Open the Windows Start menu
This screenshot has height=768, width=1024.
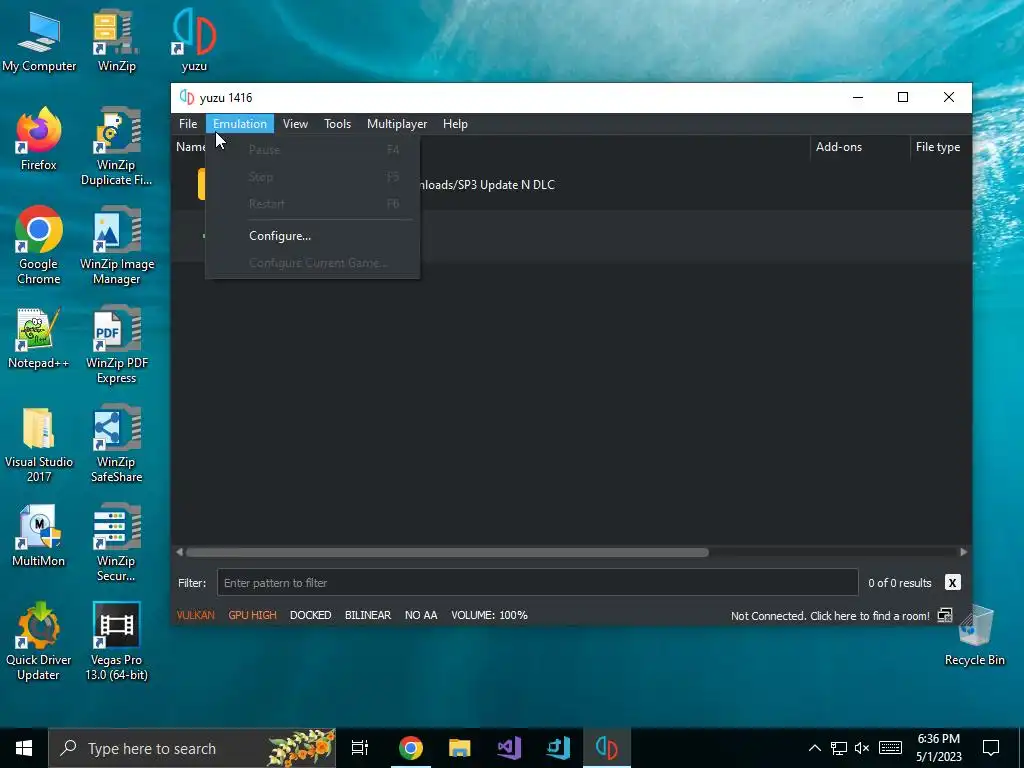[x=24, y=748]
